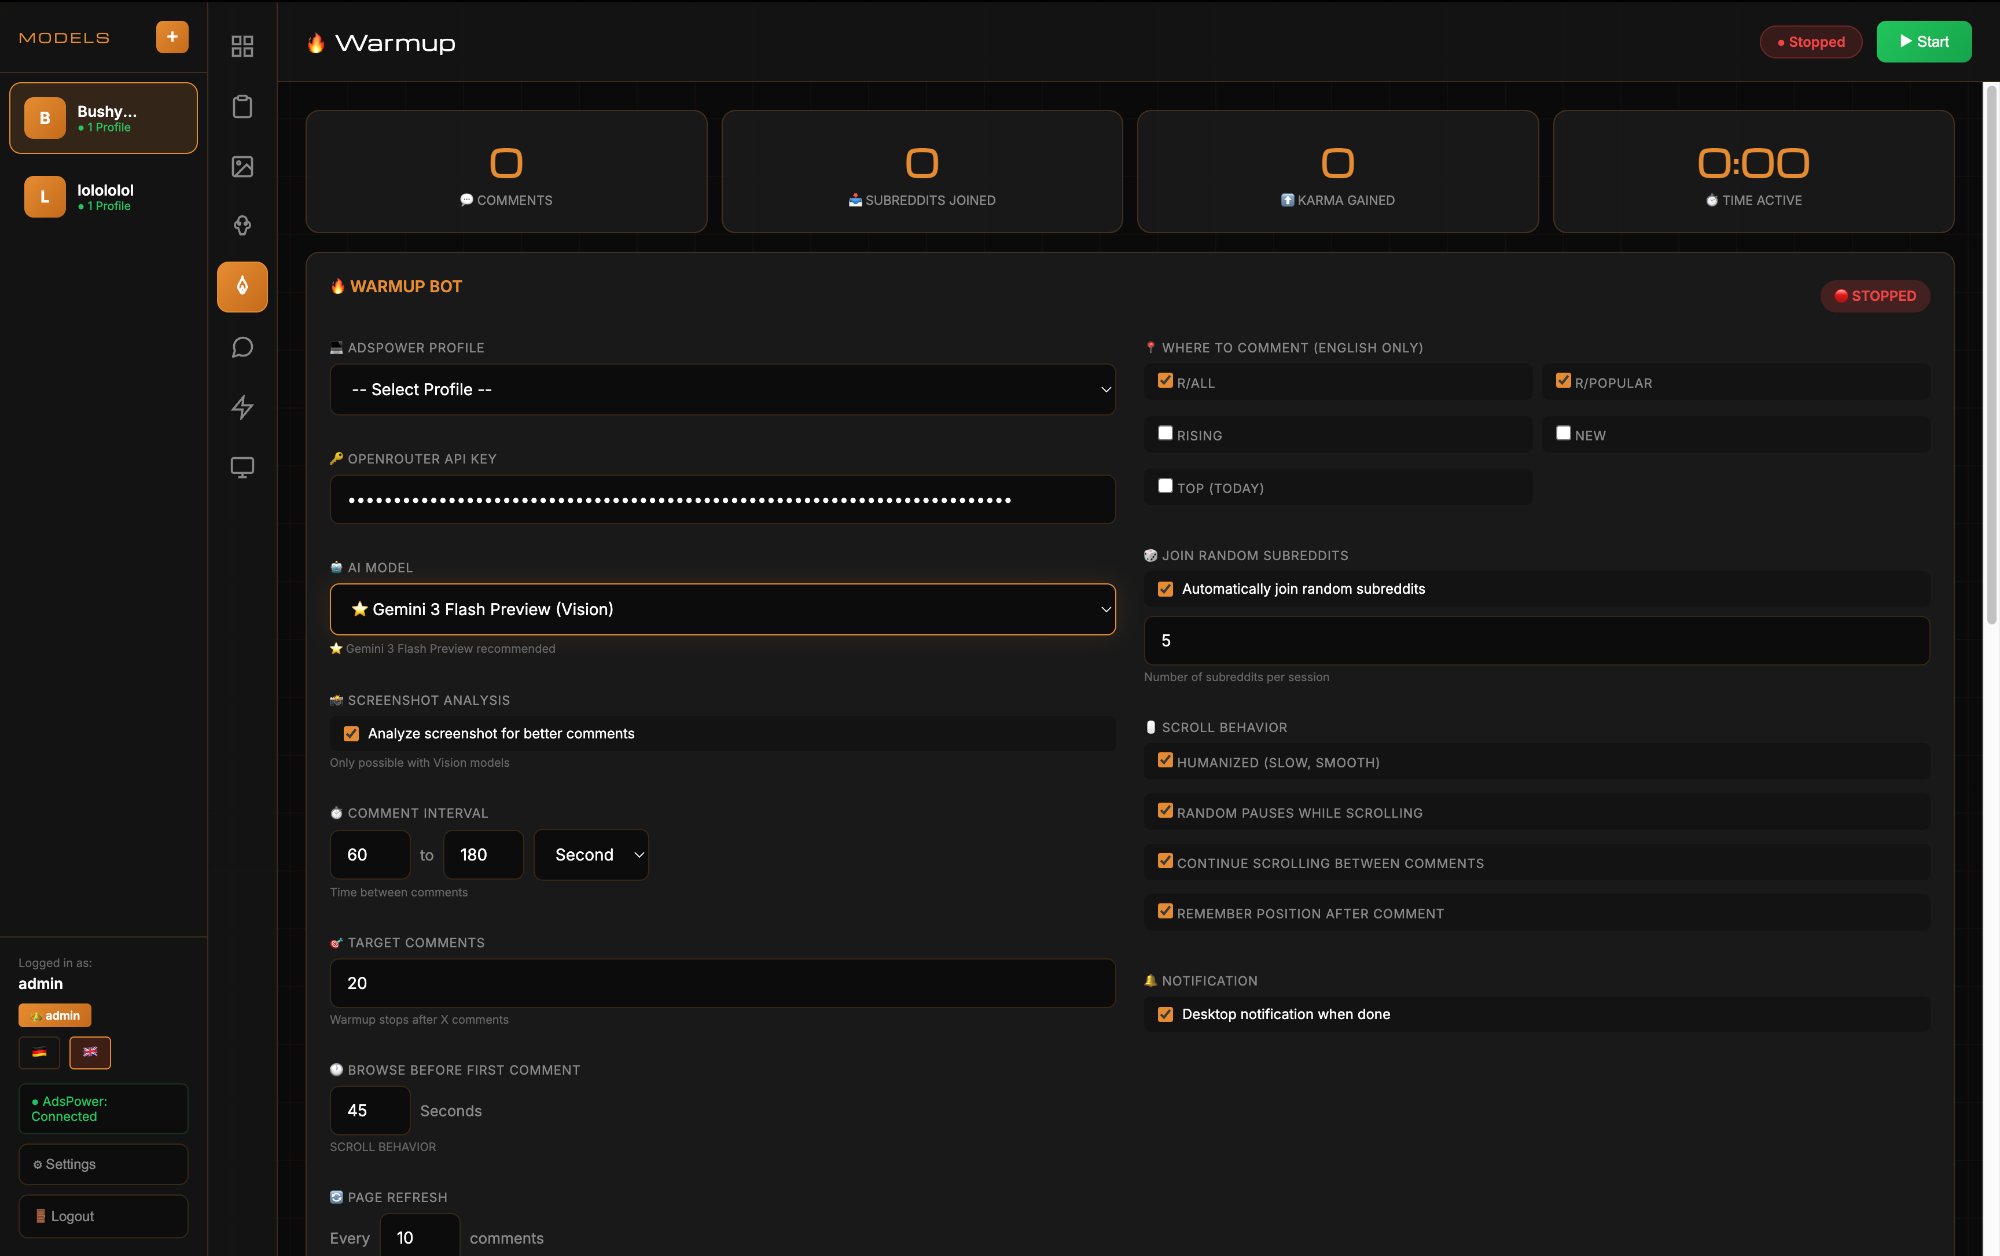Image resolution: width=2000 pixels, height=1256 pixels.
Task: Open the dashboard grid icon in sidebar
Action: pyautogui.click(x=242, y=46)
